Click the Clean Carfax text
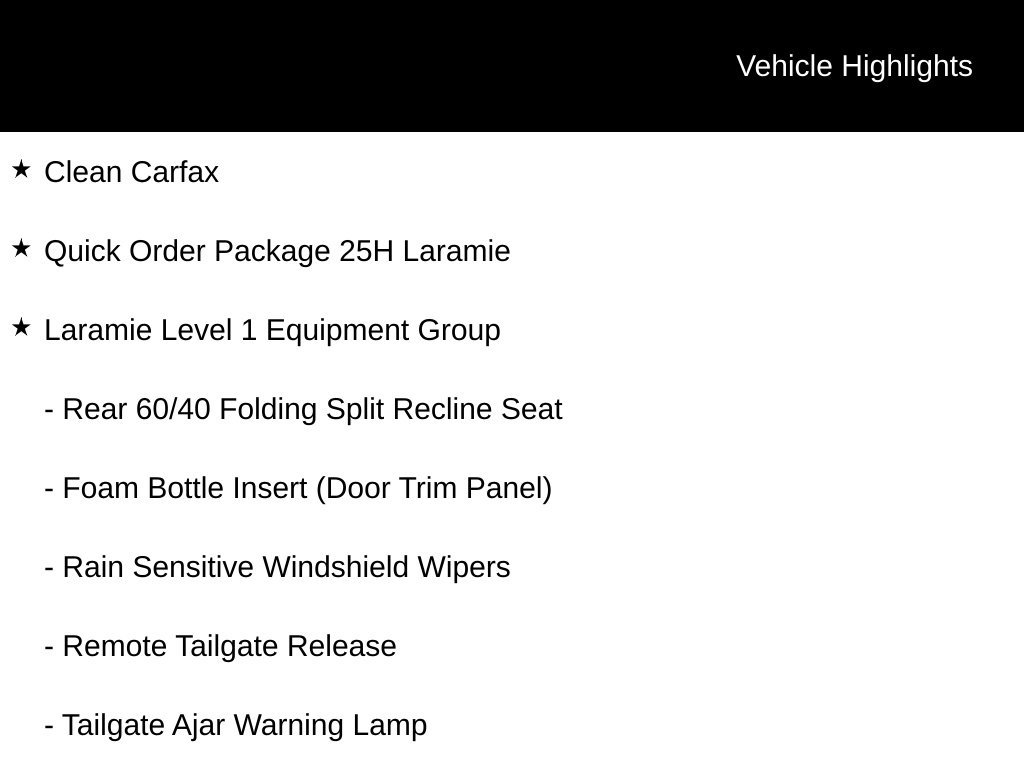The image size is (1024, 768). point(131,172)
